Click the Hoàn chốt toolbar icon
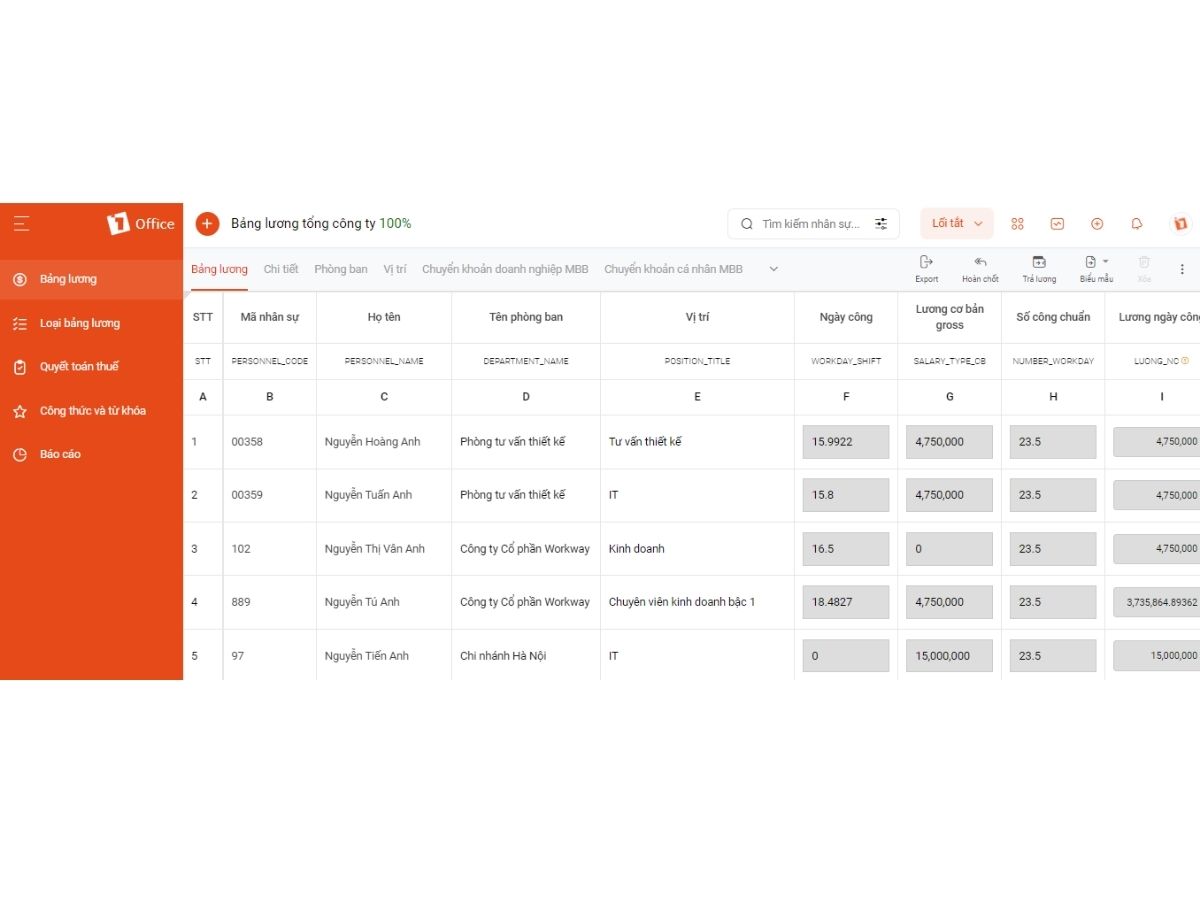Image resolution: width=1200 pixels, height=900 pixels. (x=980, y=263)
